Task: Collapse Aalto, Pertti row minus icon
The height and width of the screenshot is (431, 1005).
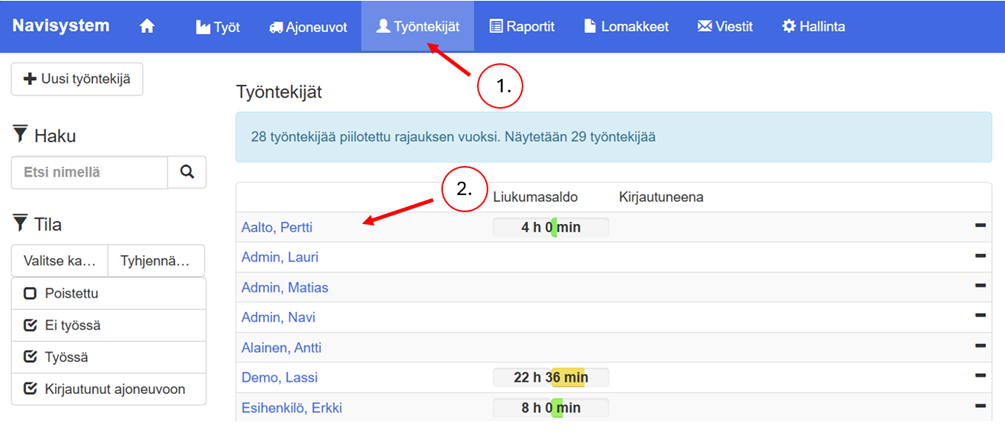Action: pyautogui.click(x=980, y=227)
